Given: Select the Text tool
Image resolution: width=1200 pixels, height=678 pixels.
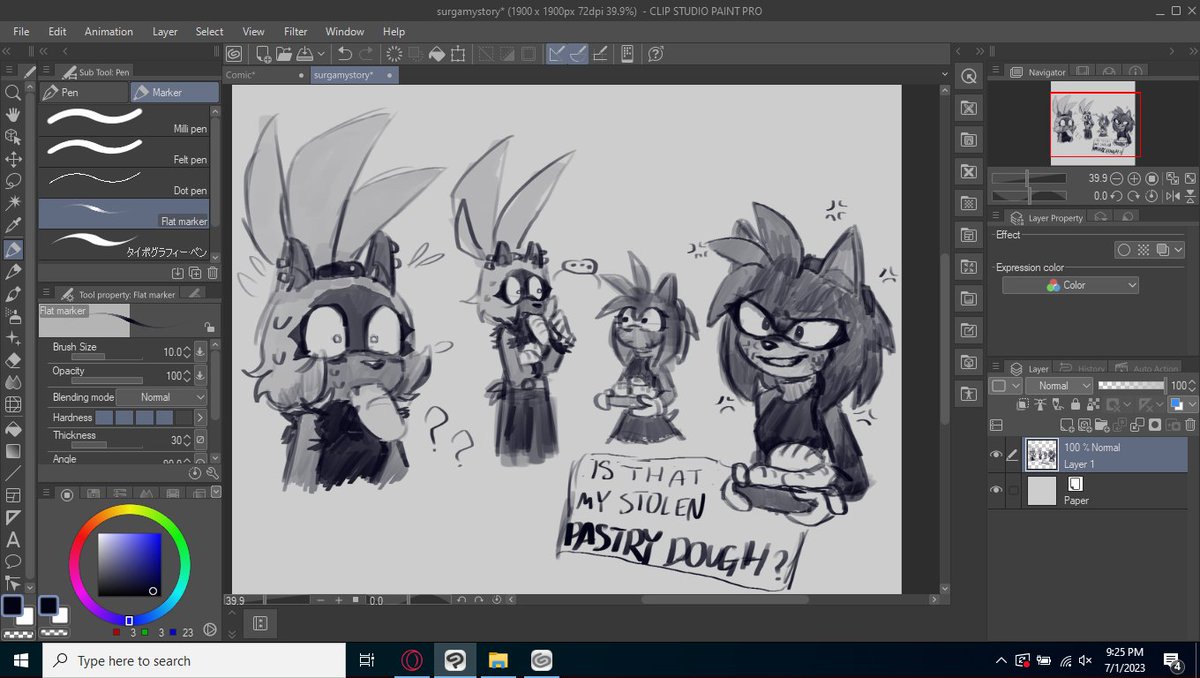Looking at the screenshot, I should [13, 539].
